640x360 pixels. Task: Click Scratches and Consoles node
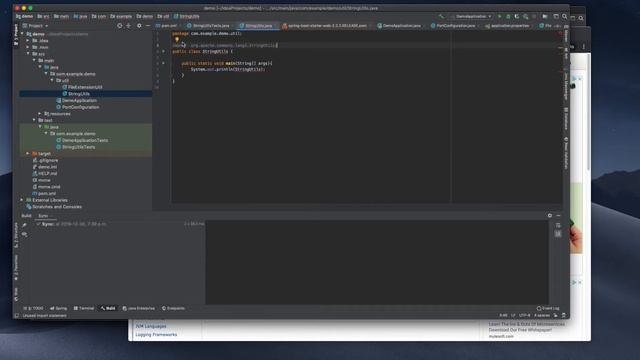click(53, 207)
